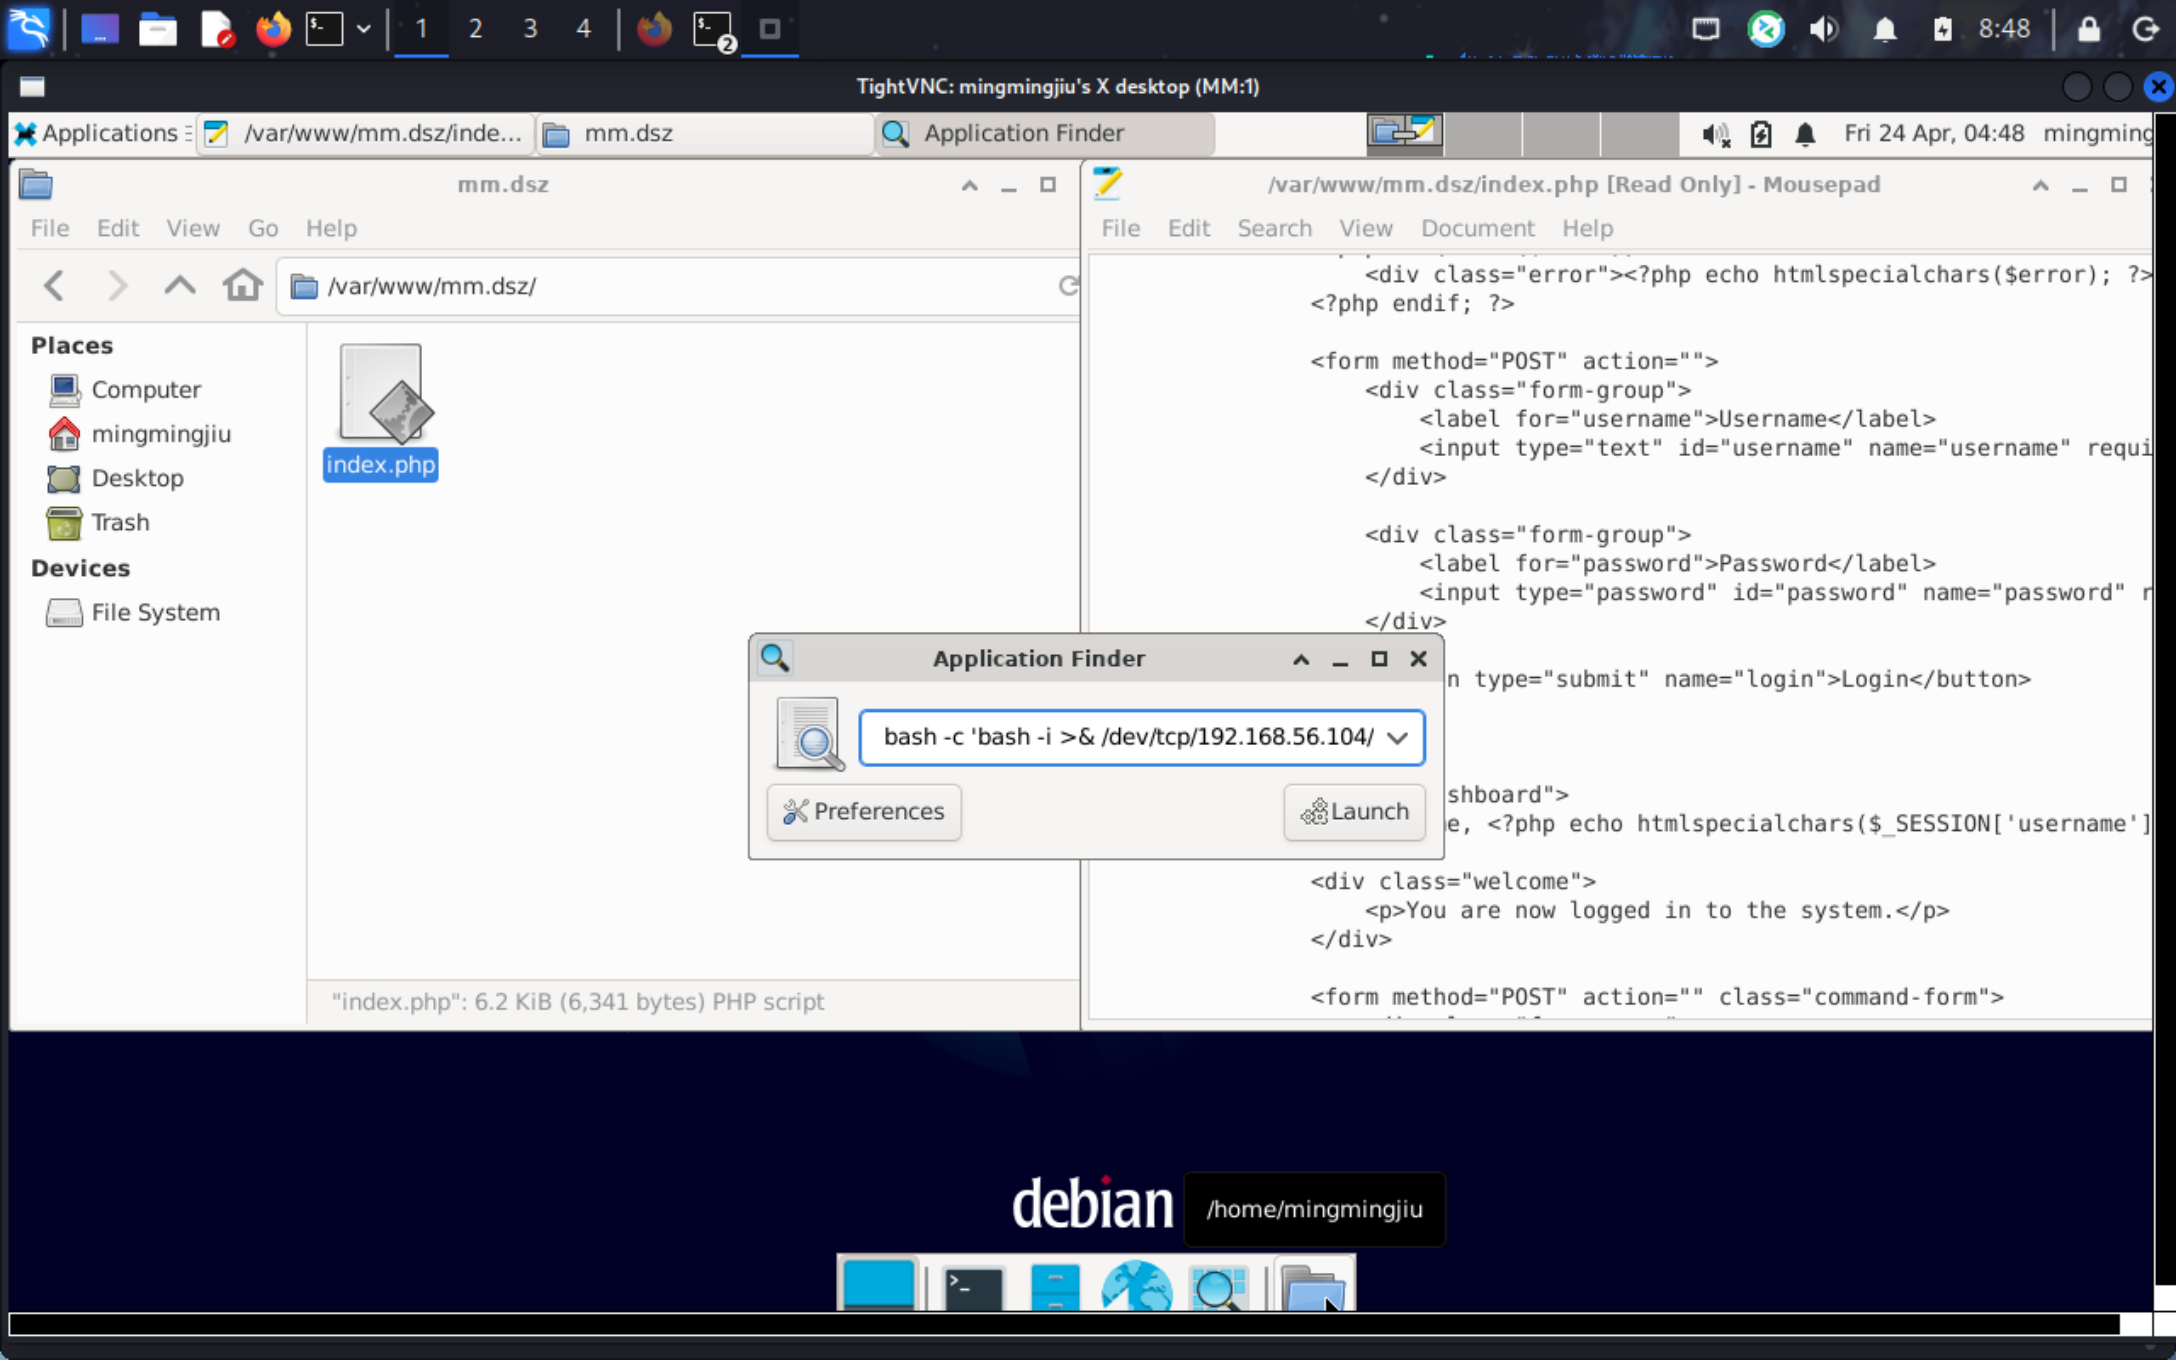Click the back navigation arrow in file manager
The height and width of the screenshot is (1360, 2176).
coord(55,286)
